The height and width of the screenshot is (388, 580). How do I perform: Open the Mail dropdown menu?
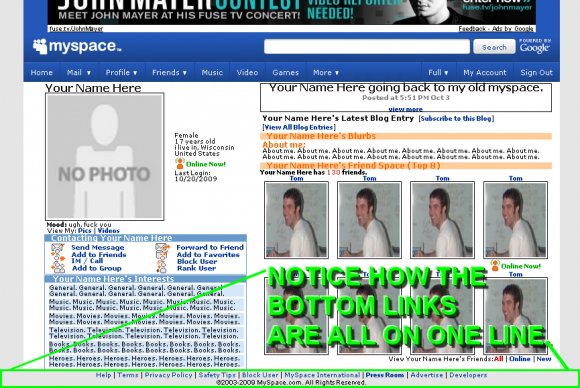tap(78, 72)
